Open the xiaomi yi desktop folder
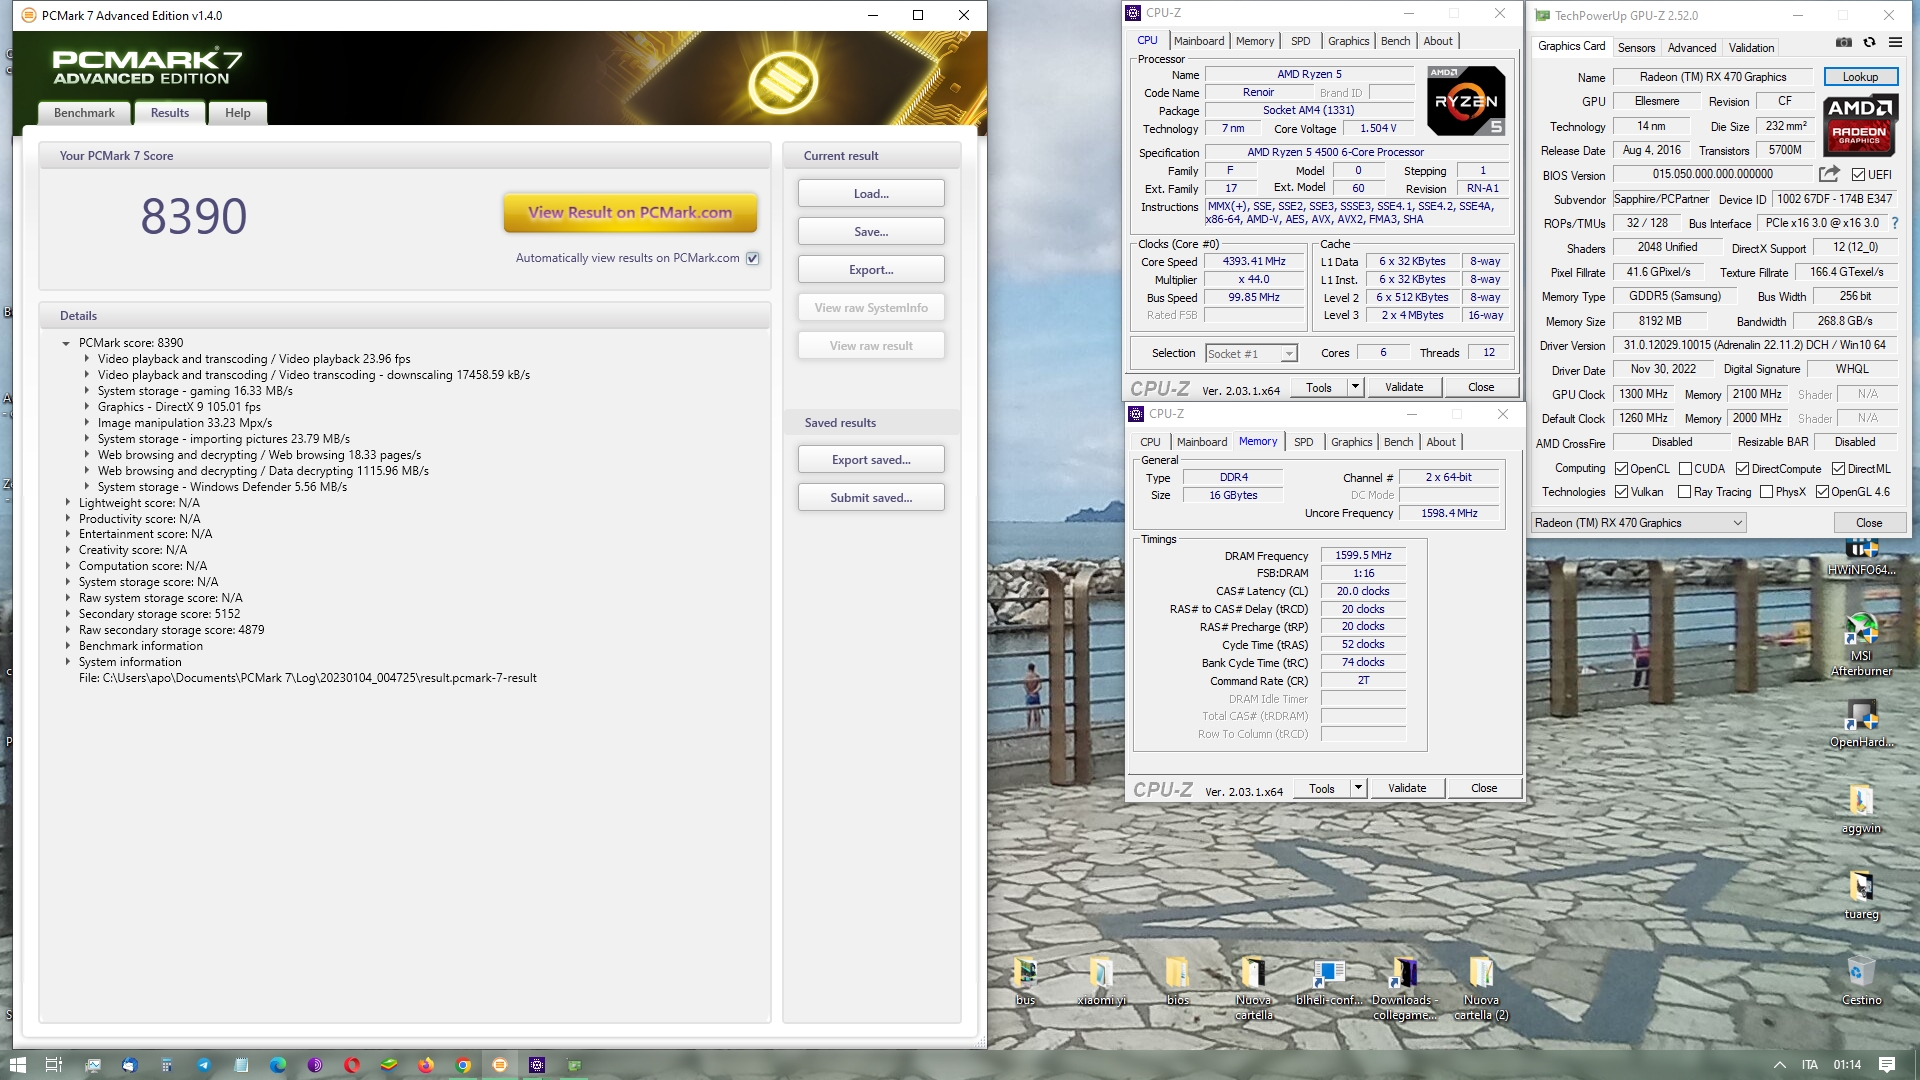This screenshot has height=1080, width=1920. tap(1101, 981)
